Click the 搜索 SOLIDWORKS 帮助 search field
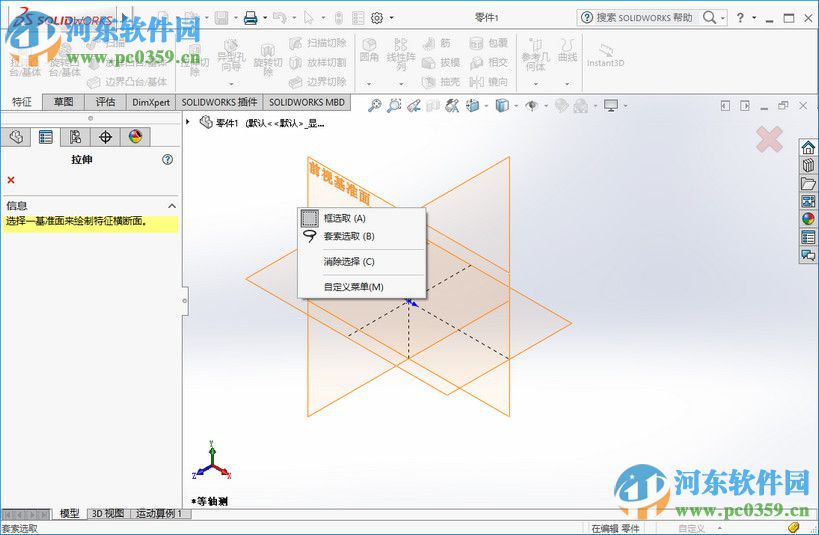Screen dimensions: 819x535 point(645,18)
